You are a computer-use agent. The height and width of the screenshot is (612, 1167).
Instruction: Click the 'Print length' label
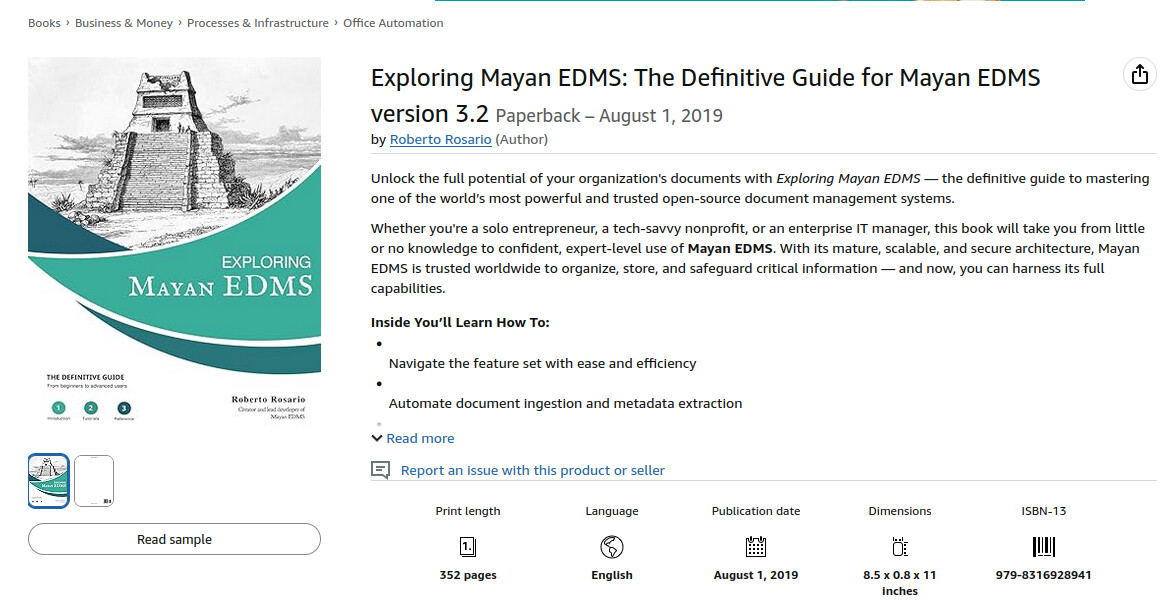467,511
